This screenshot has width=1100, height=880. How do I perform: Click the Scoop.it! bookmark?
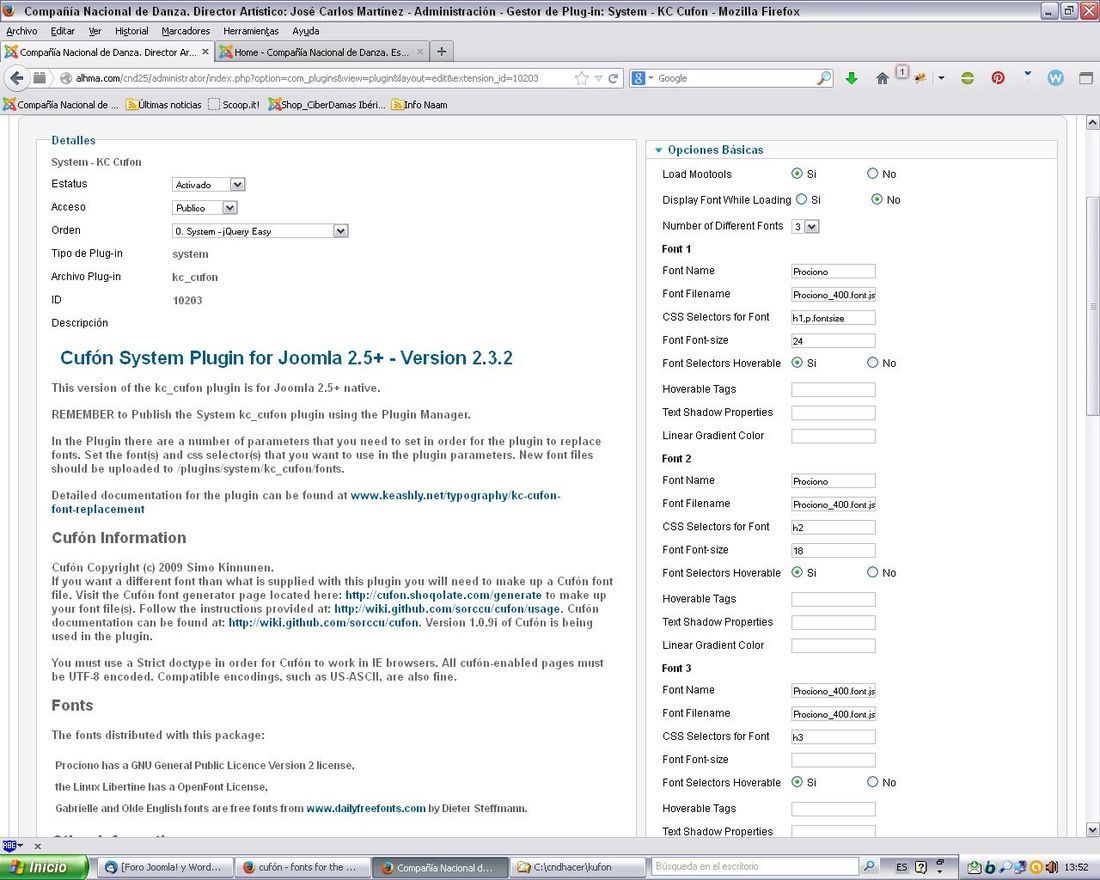coord(234,105)
